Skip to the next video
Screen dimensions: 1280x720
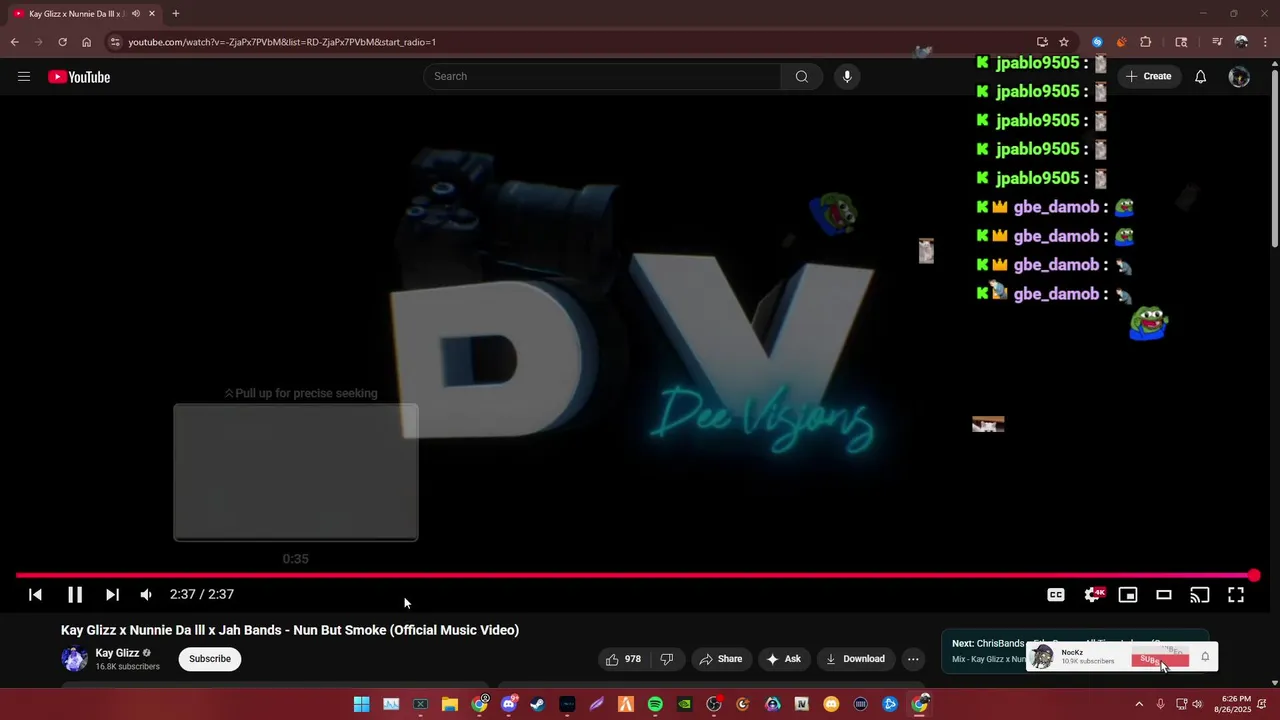tap(112, 594)
